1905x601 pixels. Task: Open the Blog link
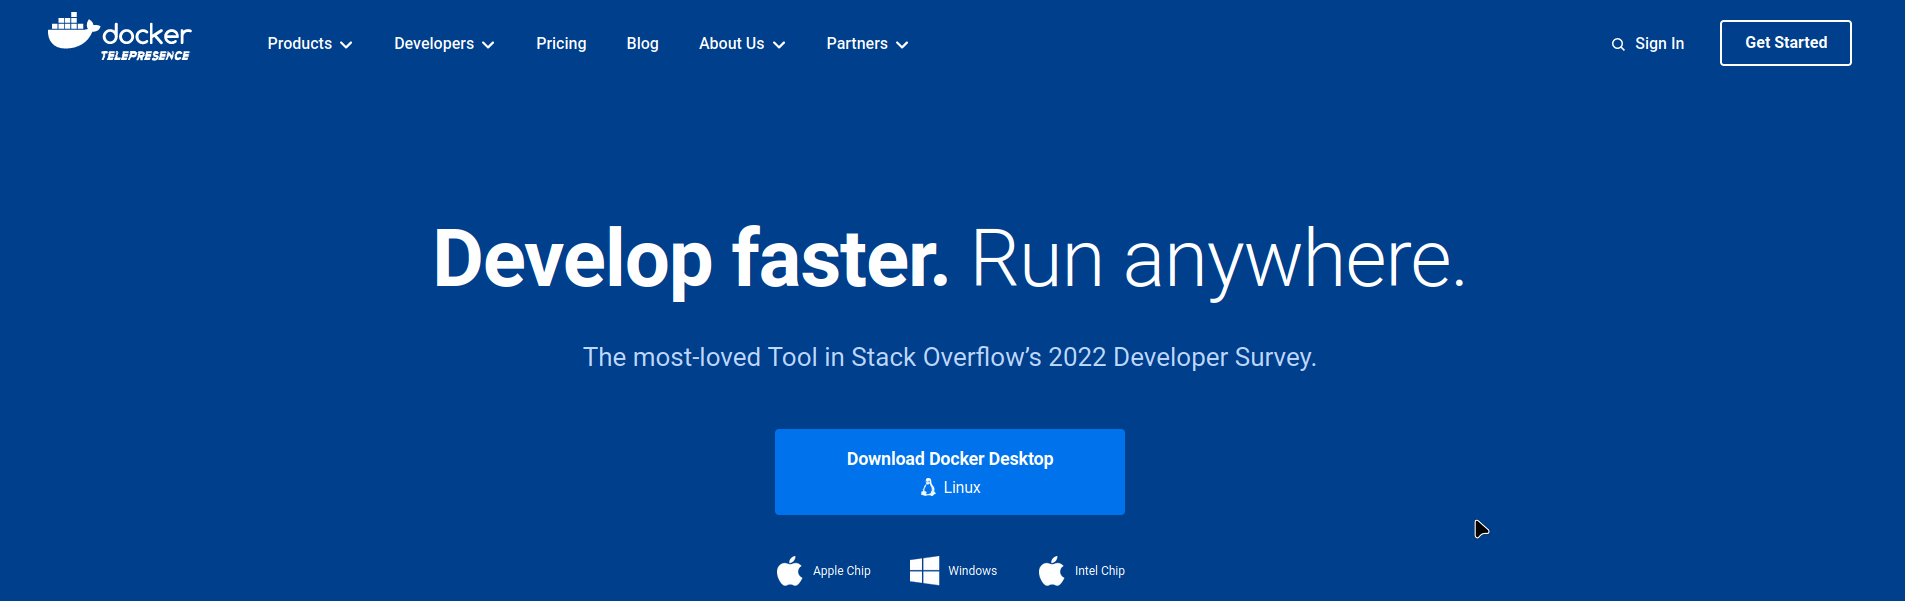click(642, 44)
